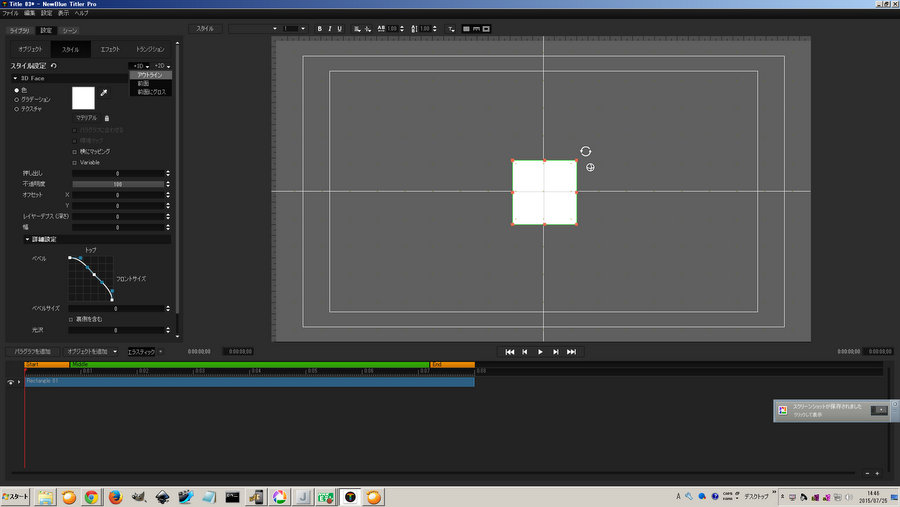This screenshot has height=507, width=900.
Task: Collapse the 3D Face section
Action: (15, 78)
